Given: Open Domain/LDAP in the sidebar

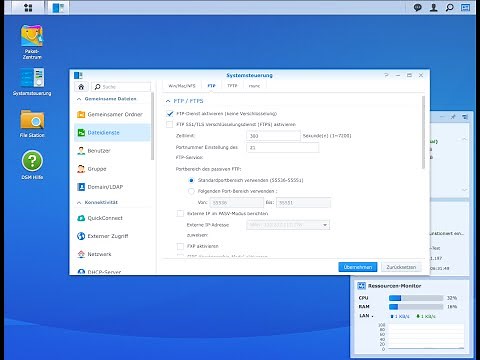Looking at the screenshot, I should pos(113,187).
